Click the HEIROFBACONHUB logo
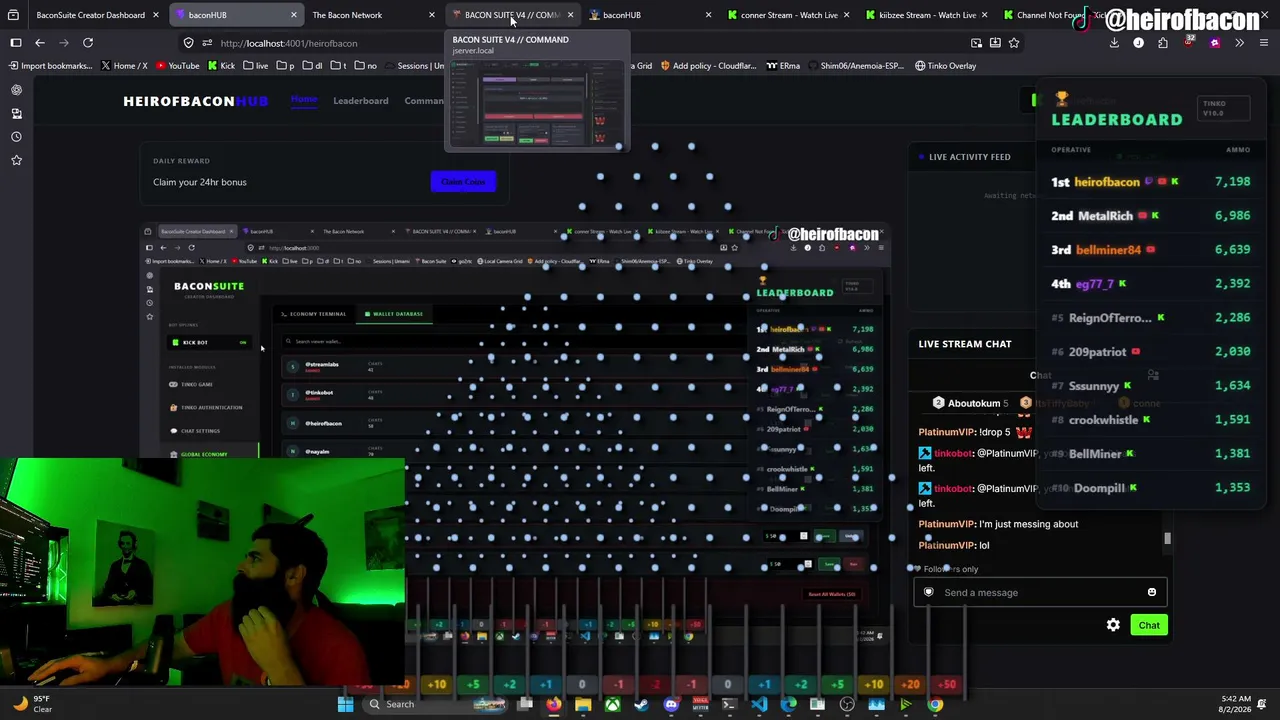This screenshot has width=1280, height=720. click(x=196, y=101)
